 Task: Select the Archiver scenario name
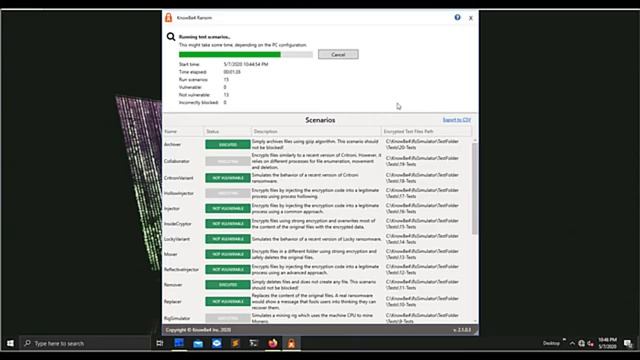tap(172, 144)
